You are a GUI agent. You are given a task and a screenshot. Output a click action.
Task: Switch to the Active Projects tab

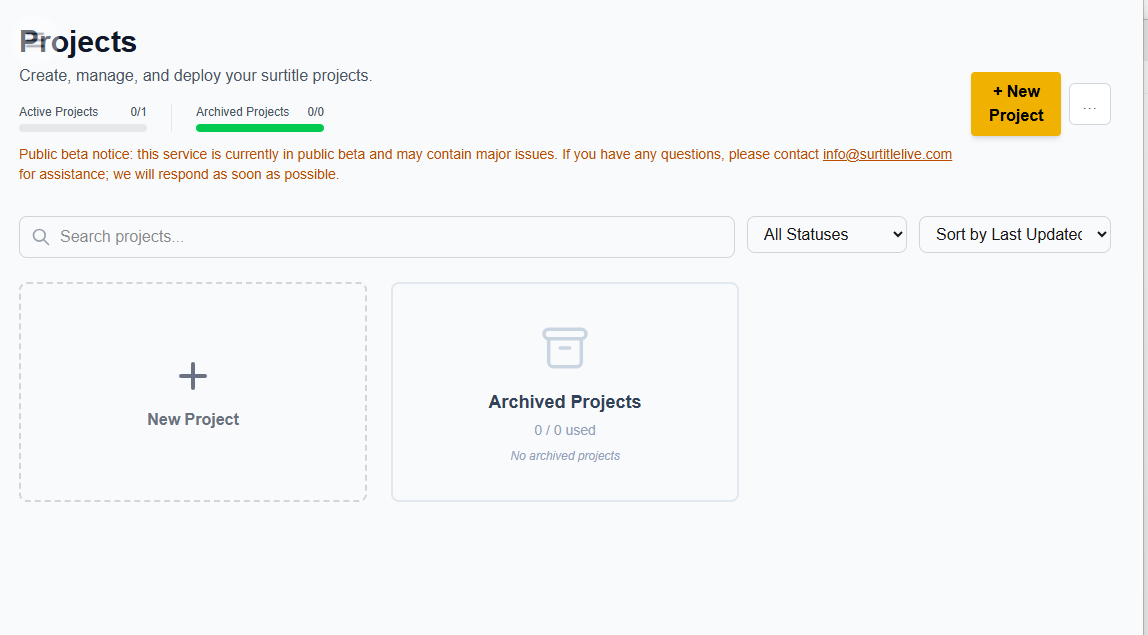coord(59,112)
